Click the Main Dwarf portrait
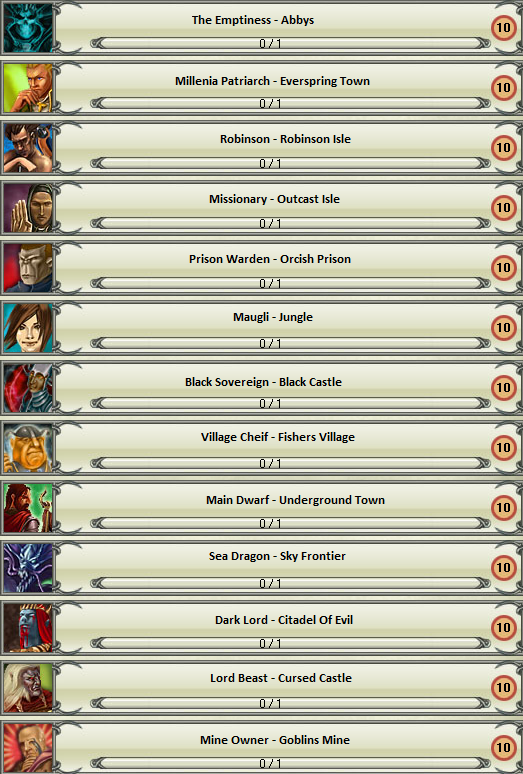This screenshot has height=774, width=523. [x=28, y=507]
